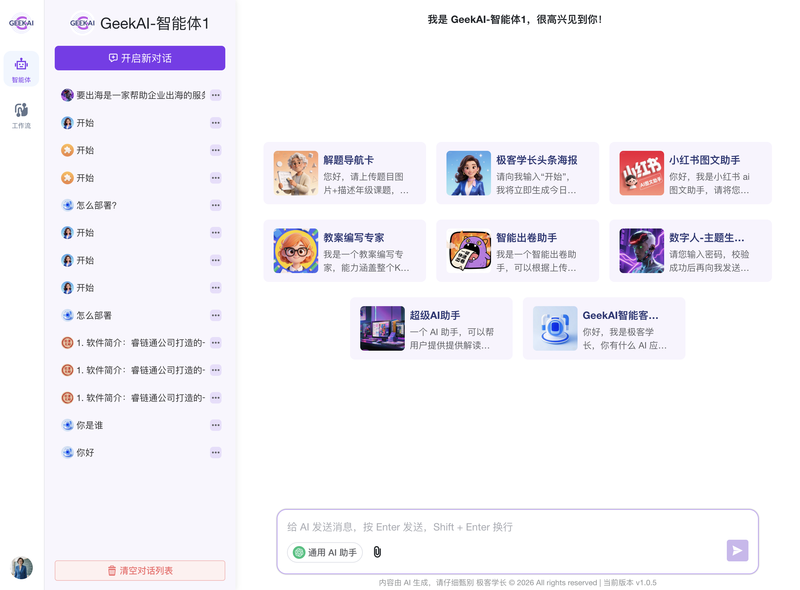Click the avatar beside 要出海 conversation
Screen dimensions: 800x590
tap(67, 95)
